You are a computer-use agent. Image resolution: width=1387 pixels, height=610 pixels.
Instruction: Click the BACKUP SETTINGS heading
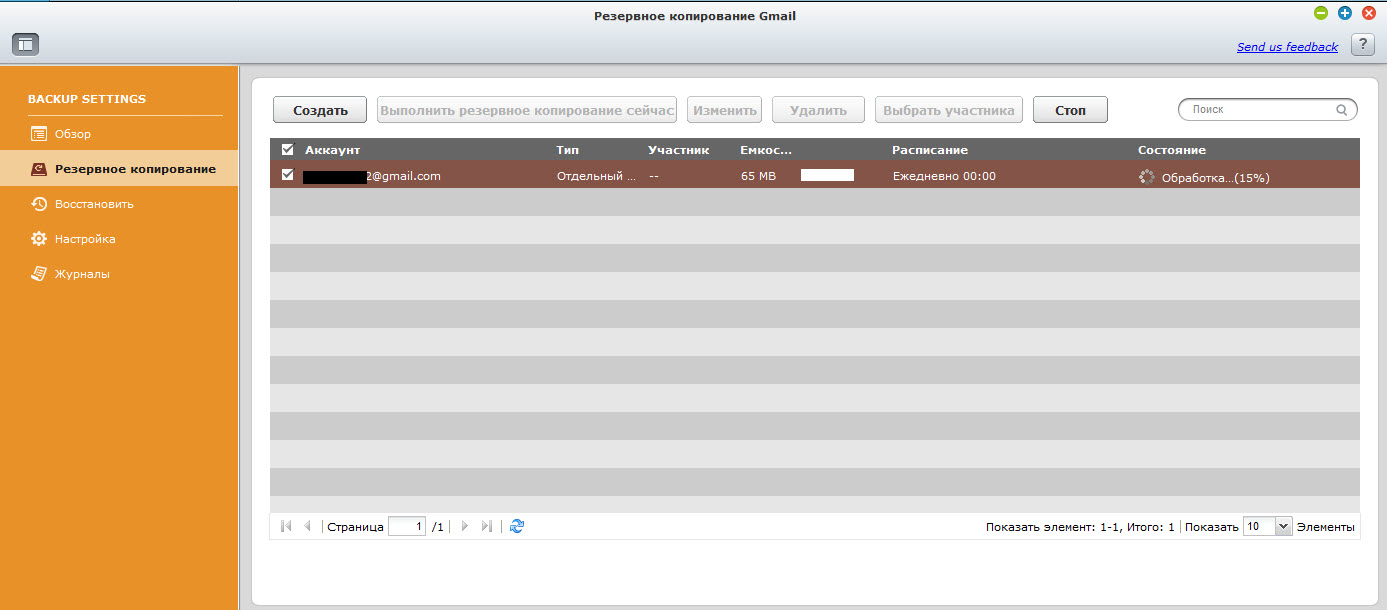pos(87,99)
